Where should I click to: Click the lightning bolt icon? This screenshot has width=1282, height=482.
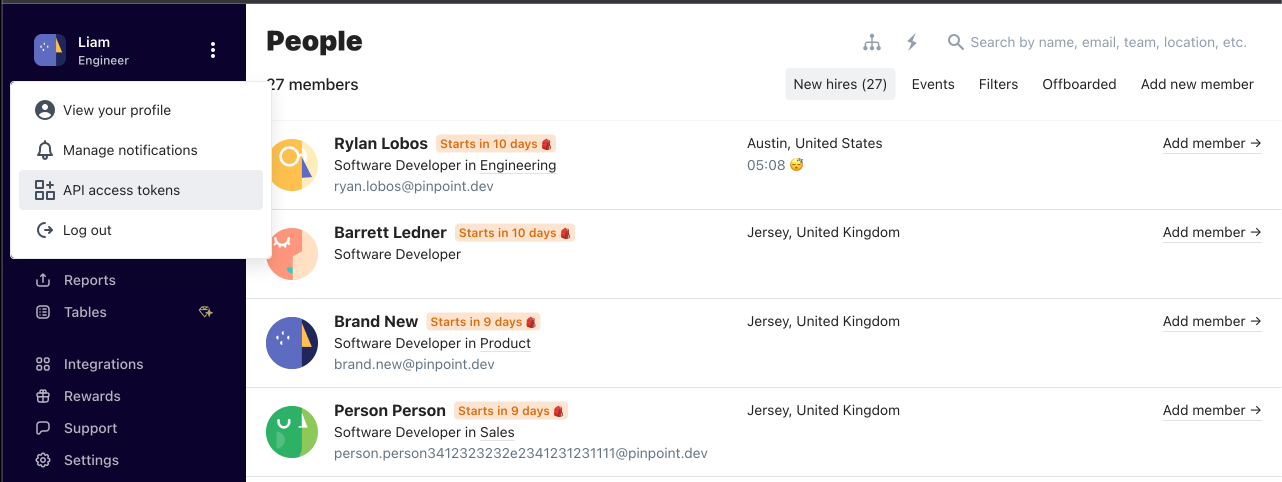[912, 42]
